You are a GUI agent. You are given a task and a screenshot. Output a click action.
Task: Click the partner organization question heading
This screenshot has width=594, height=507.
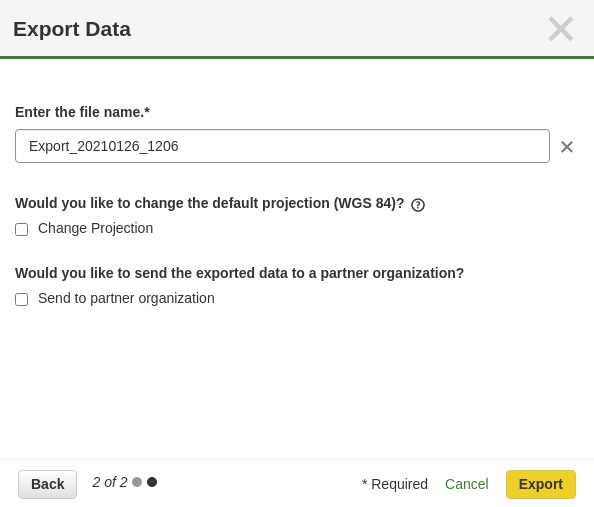(x=239, y=273)
